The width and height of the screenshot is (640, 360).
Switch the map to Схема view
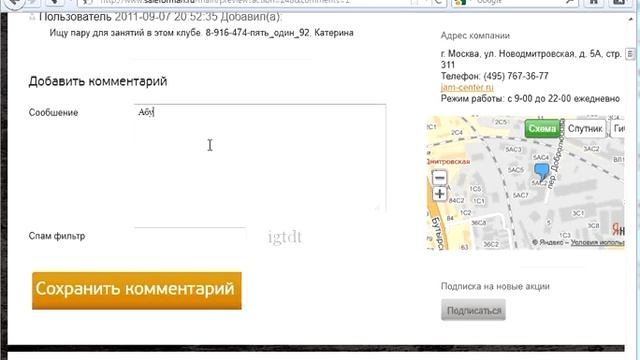(542, 129)
